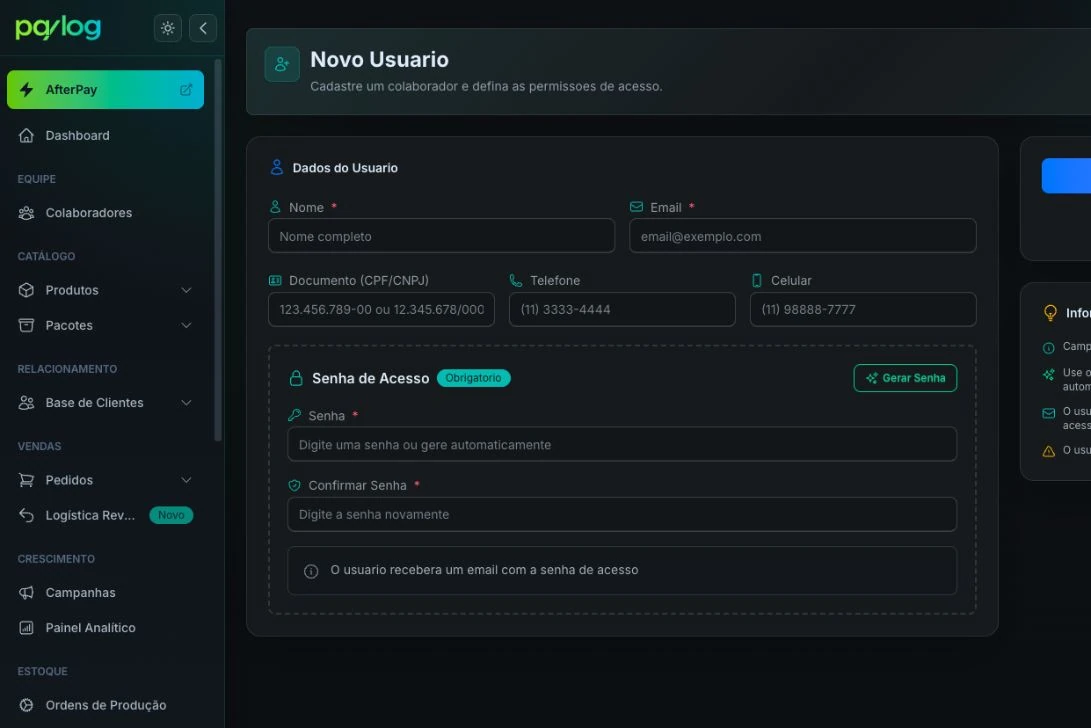Click the sidebar vertical scrollbar
This screenshot has width=1091, height=728.
point(218,251)
